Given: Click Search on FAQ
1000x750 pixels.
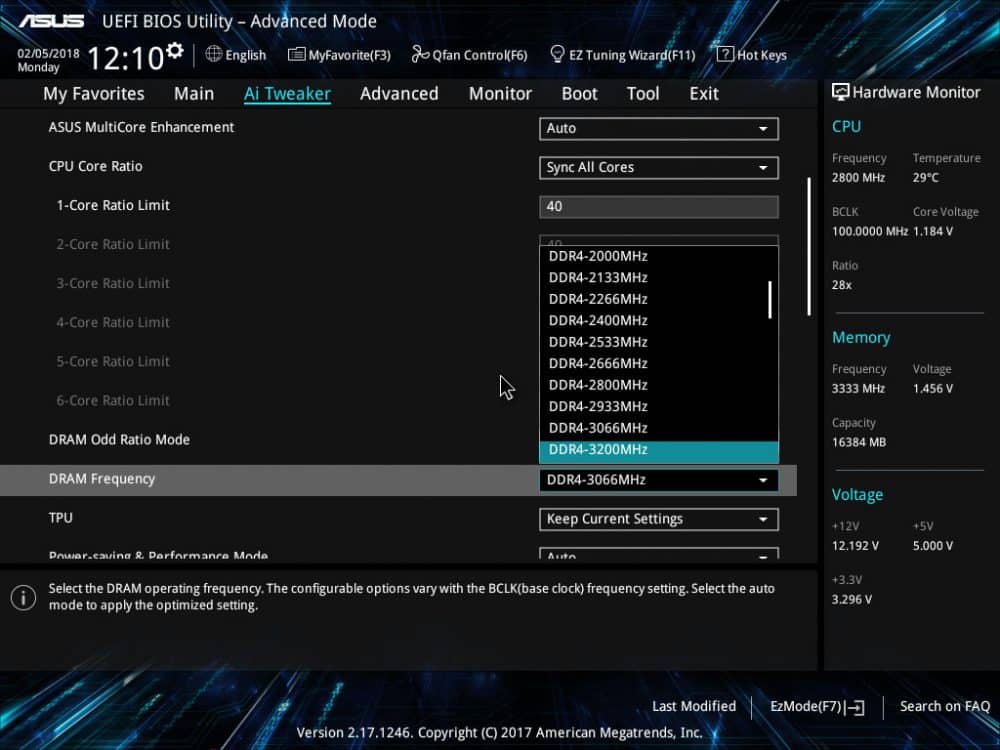Looking at the screenshot, I should [x=945, y=707].
